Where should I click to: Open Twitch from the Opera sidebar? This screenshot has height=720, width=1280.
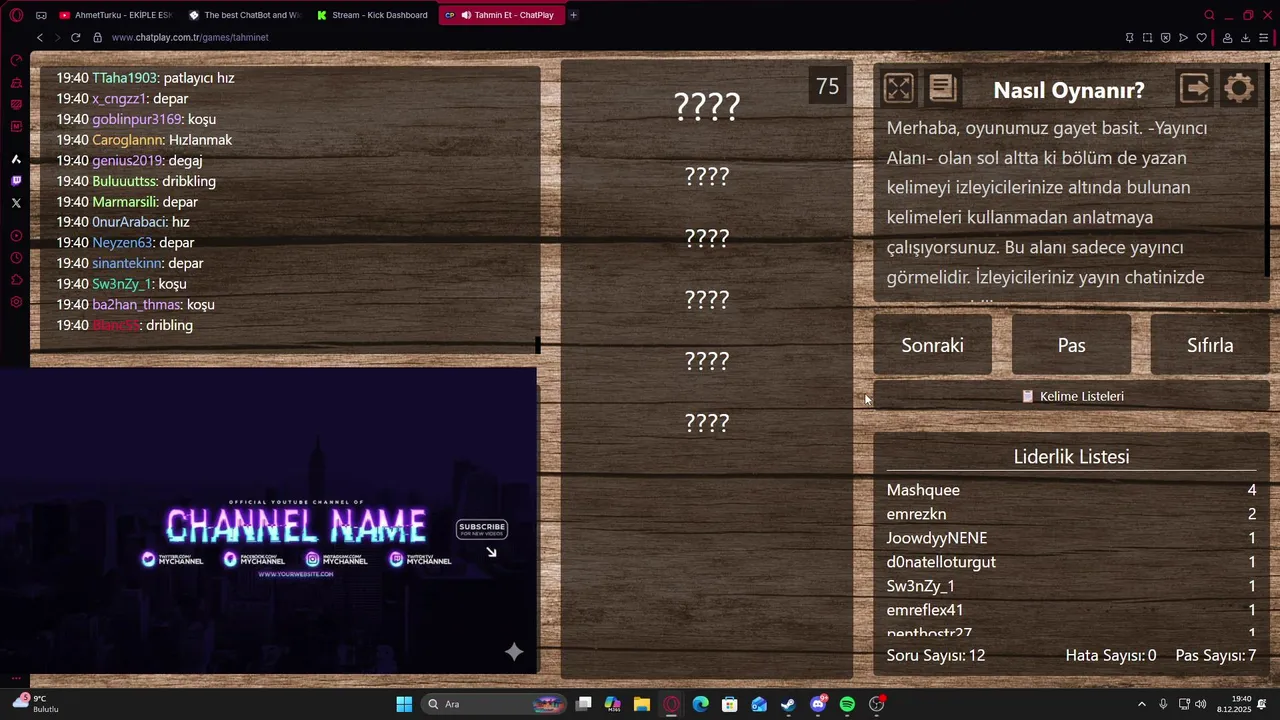pyautogui.click(x=16, y=181)
